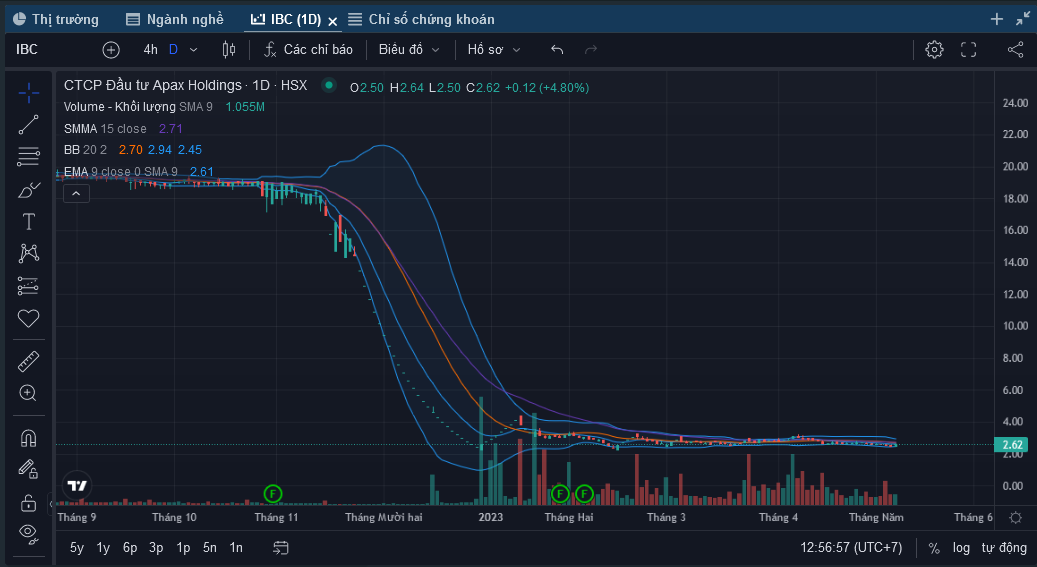Set range to 3p

click(x=156, y=548)
